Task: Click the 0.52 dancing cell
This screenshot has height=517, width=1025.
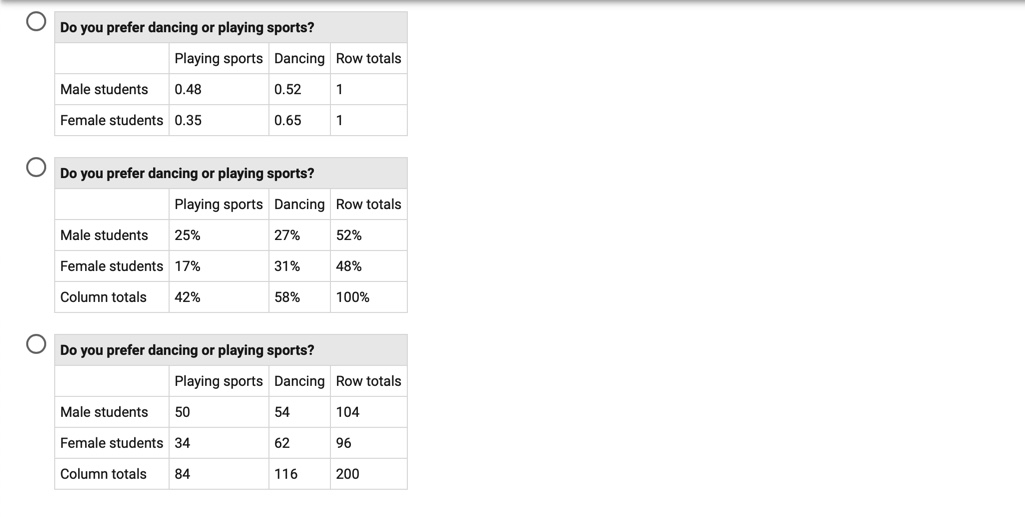Action: pyautogui.click(x=287, y=89)
